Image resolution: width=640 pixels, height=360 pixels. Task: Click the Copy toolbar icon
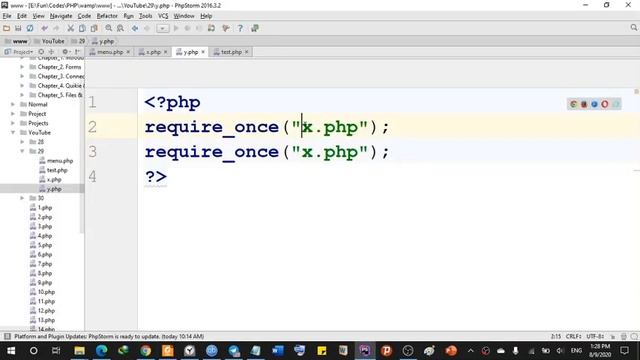click(82, 28)
